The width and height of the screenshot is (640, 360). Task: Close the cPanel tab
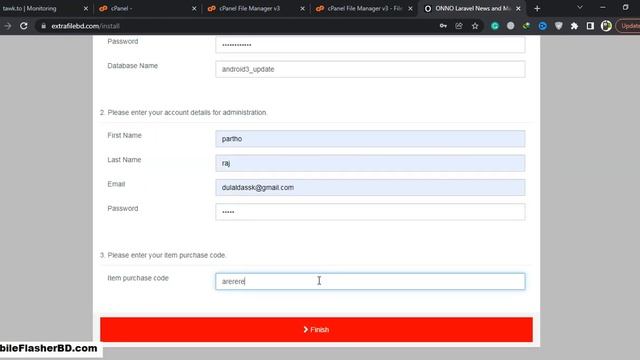[194, 8]
